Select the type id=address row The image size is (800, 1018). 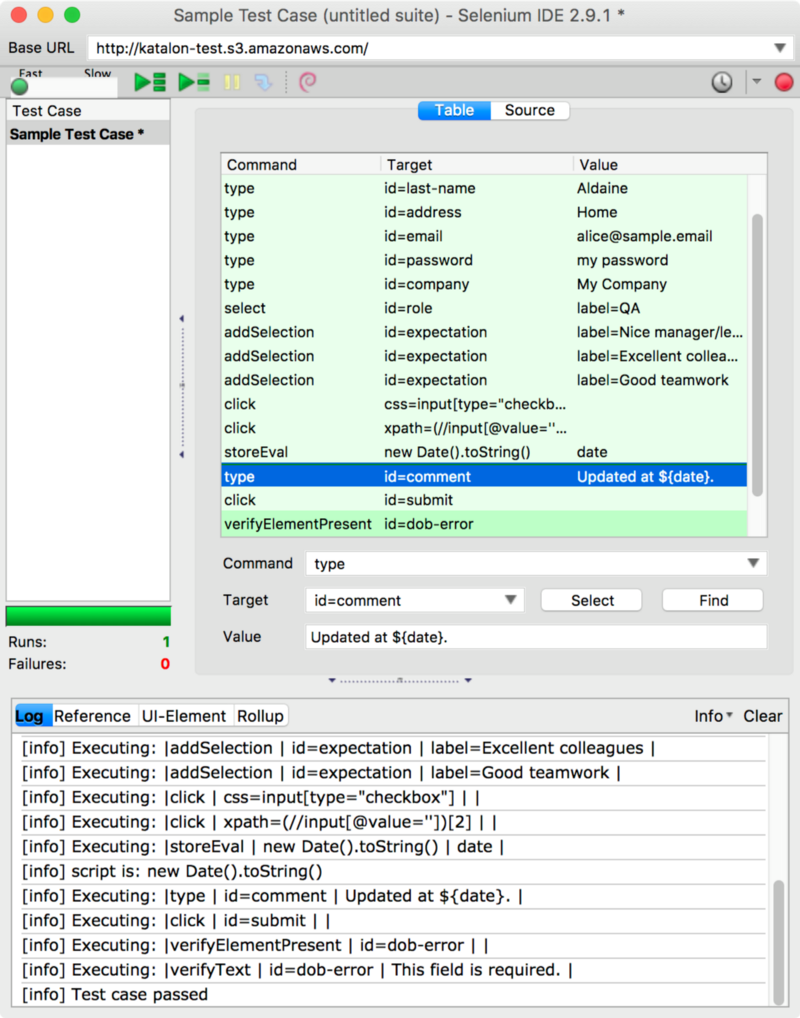484,212
